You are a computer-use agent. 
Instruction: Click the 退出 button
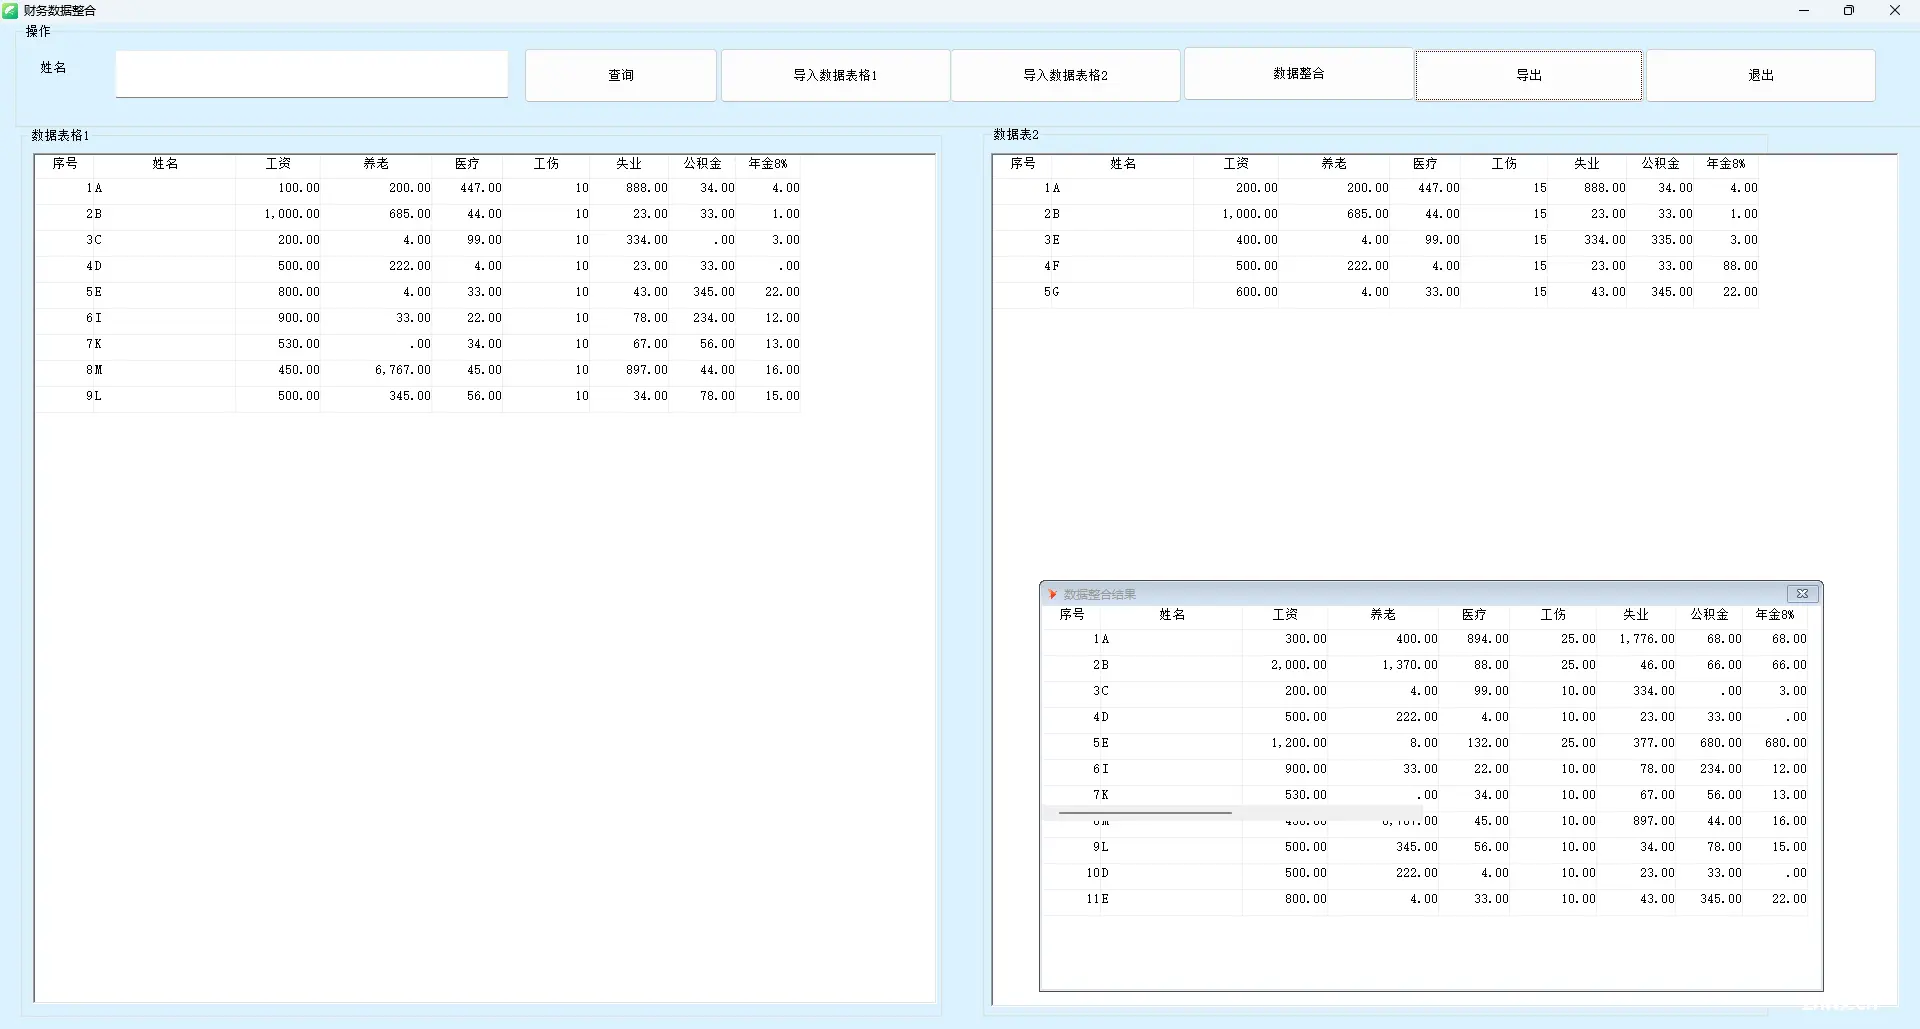pos(1761,75)
